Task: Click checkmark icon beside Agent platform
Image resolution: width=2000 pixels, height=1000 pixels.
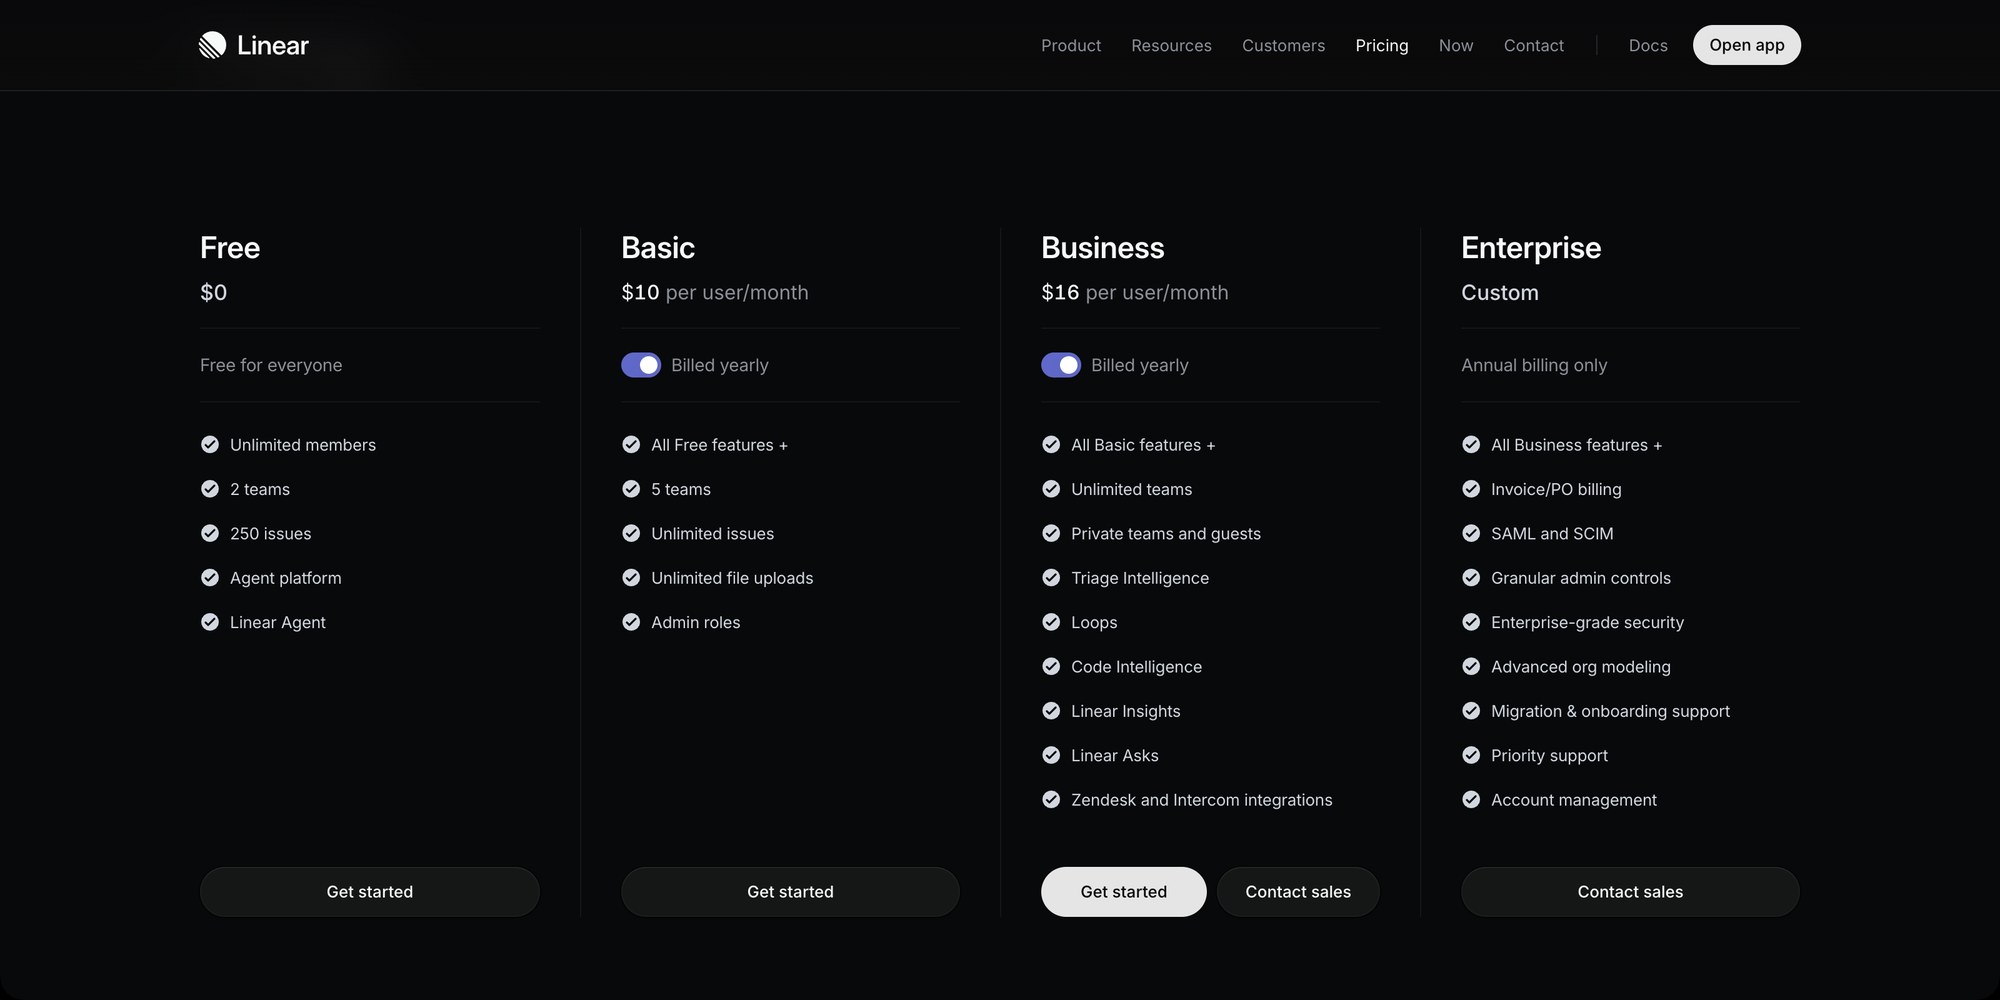Action: tap(210, 577)
